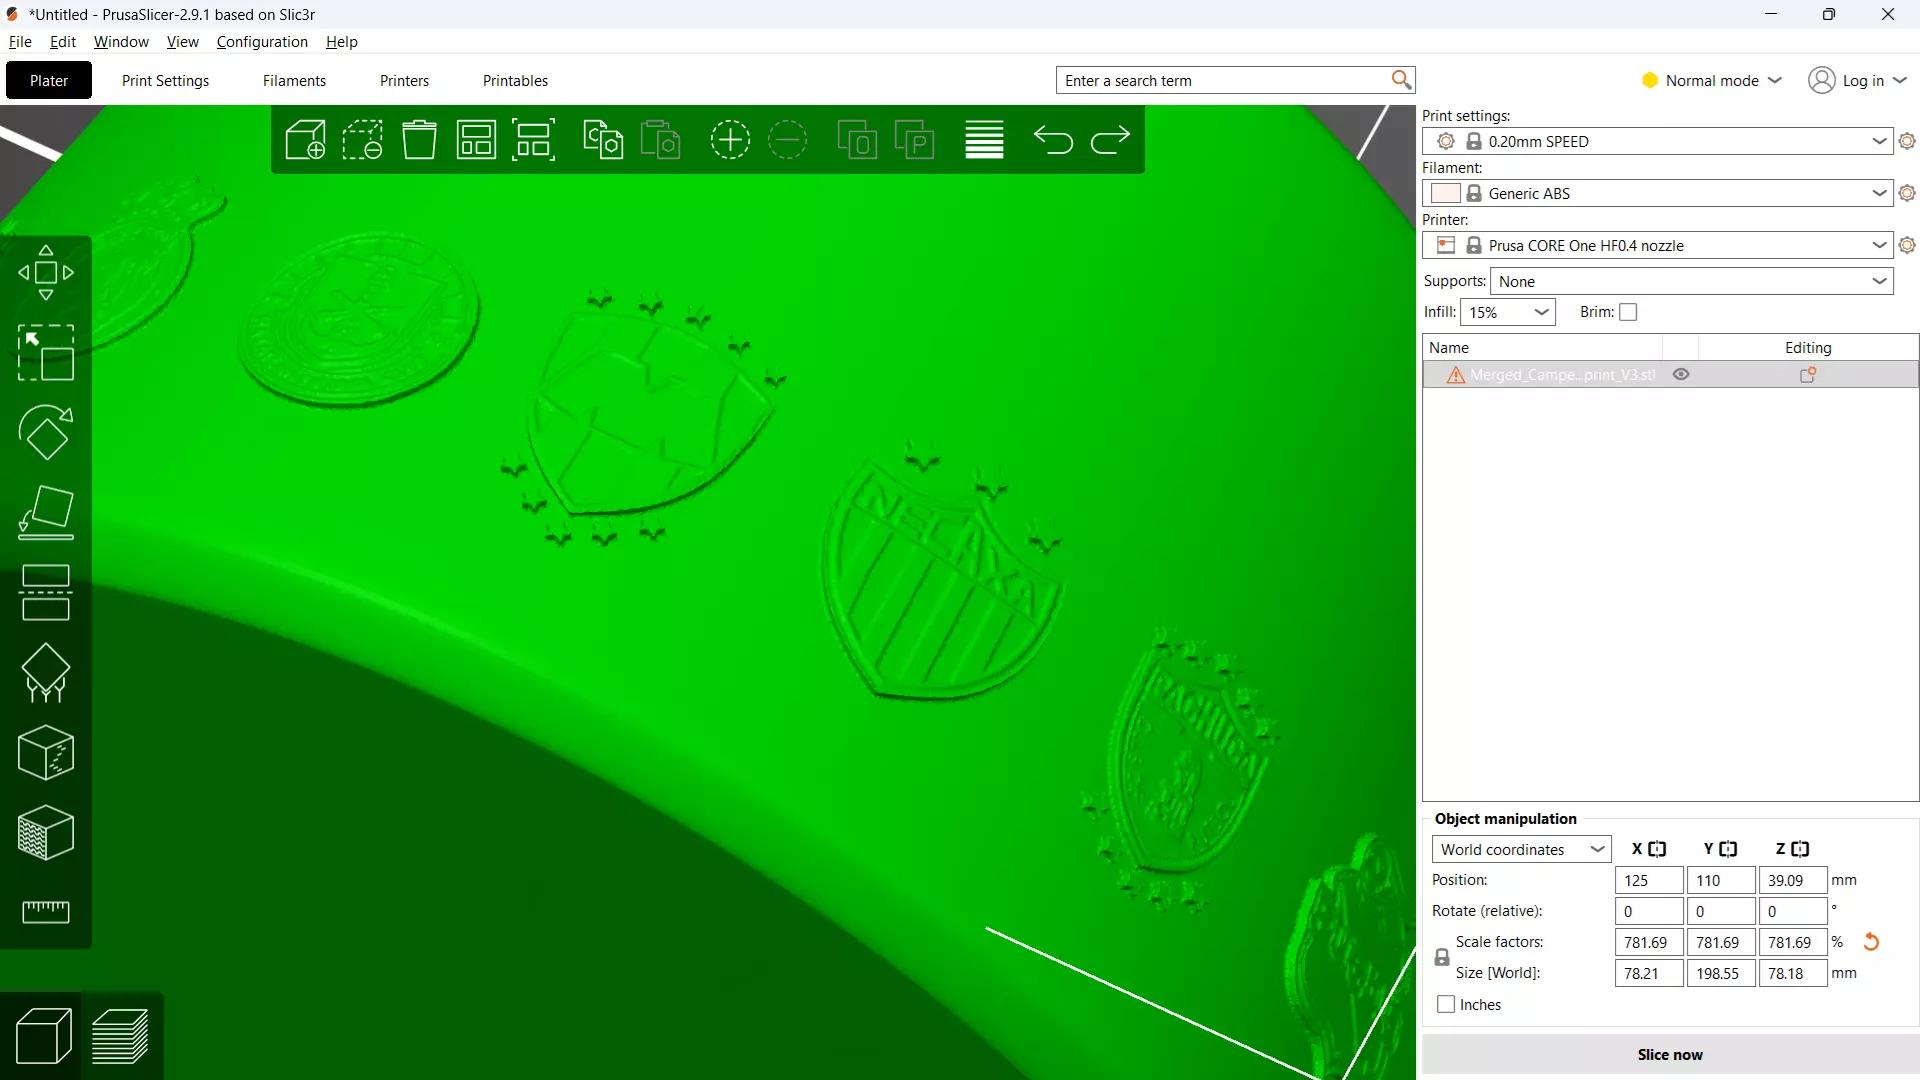Open the Print Settings tab

tap(165, 80)
